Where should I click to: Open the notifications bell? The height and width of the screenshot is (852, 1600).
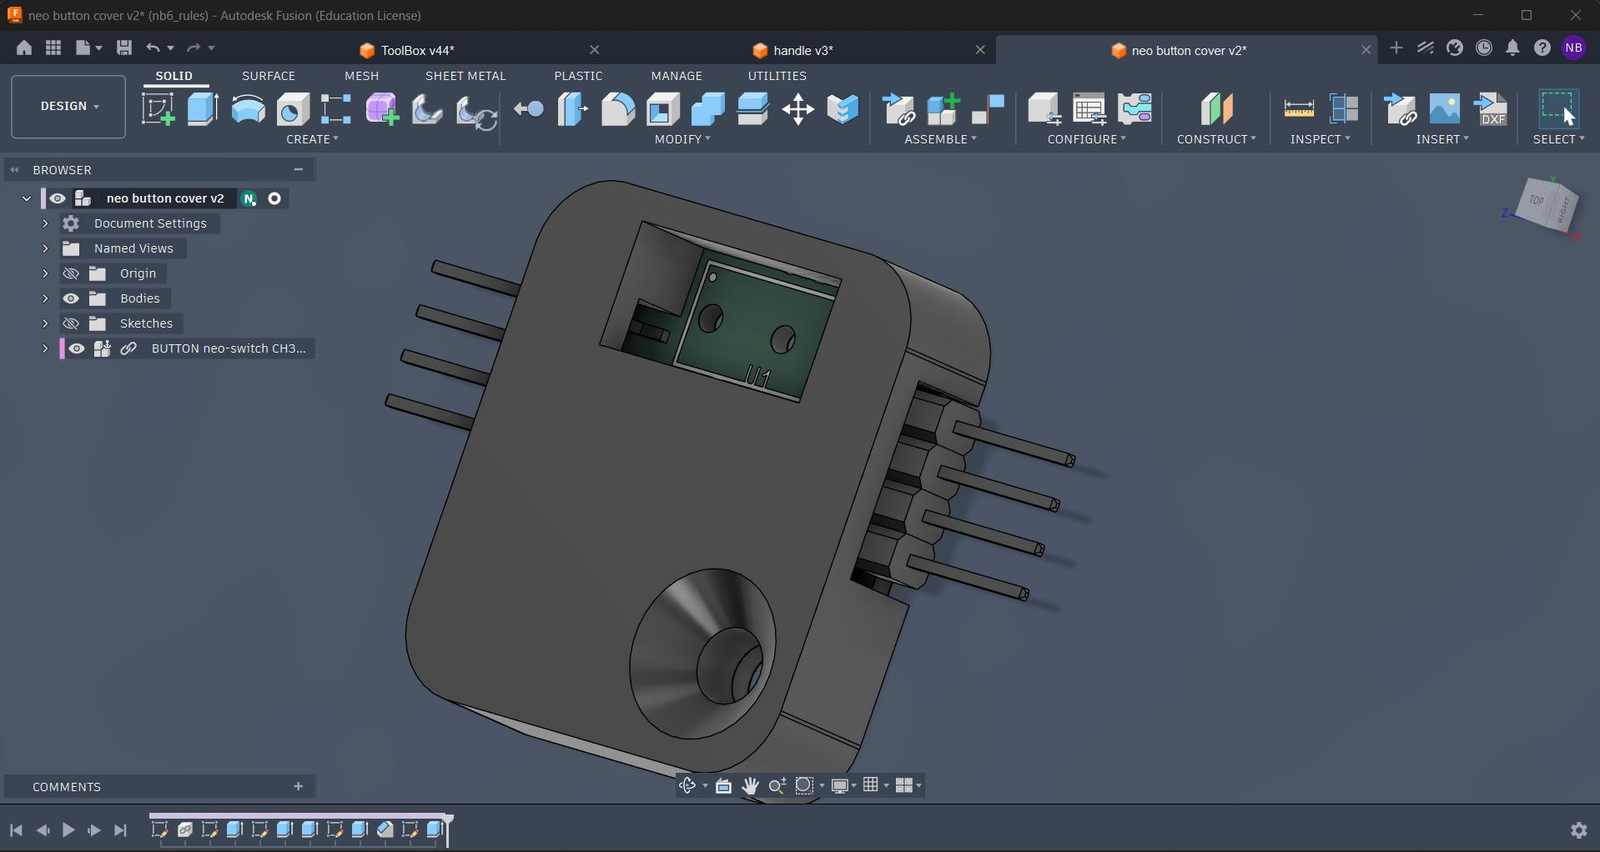1513,48
